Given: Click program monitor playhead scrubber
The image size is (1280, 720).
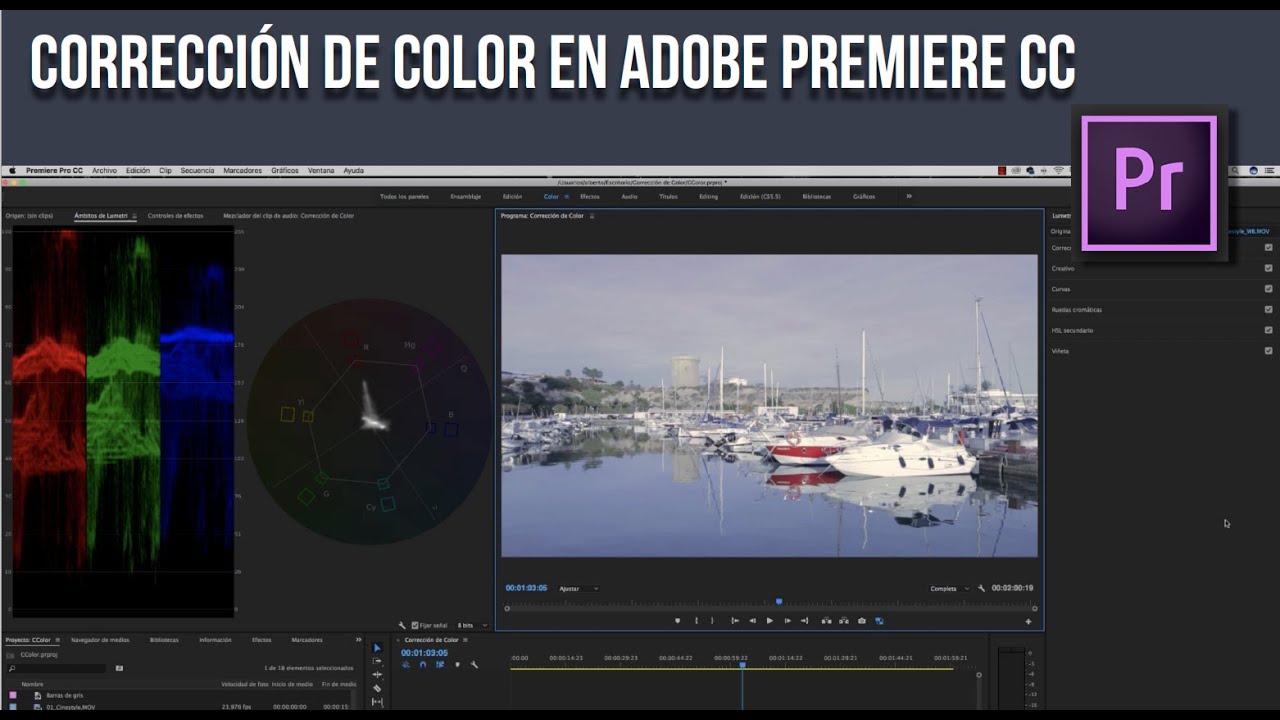Looking at the screenshot, I should pos(779,602).
